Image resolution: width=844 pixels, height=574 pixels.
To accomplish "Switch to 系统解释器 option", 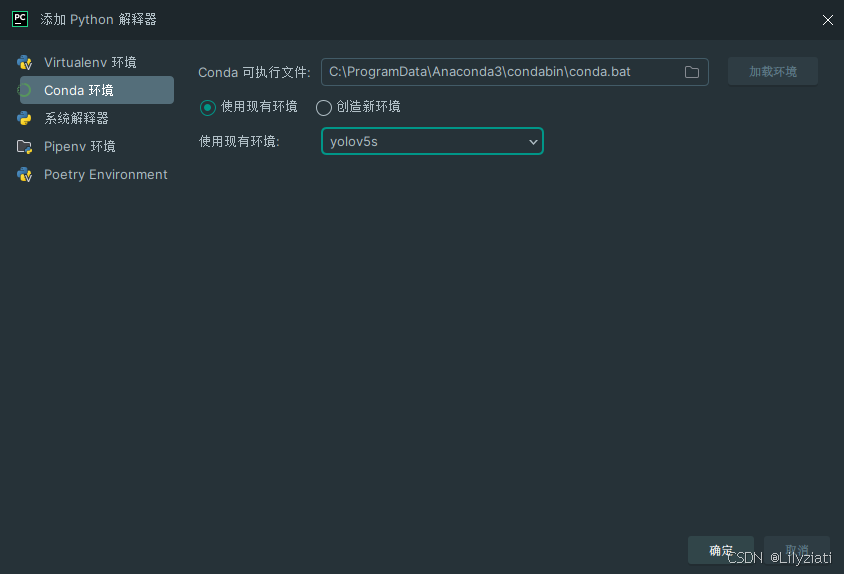I will (x=76, y=118).
